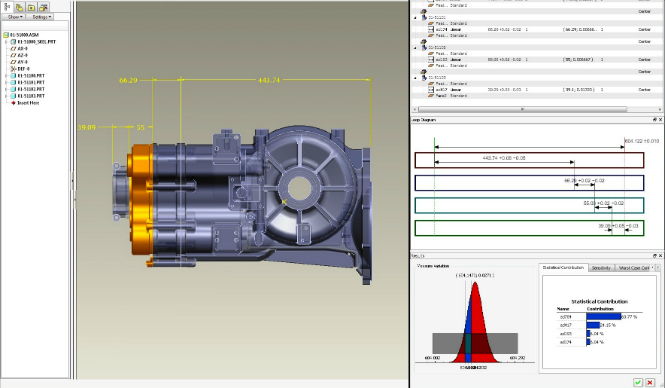Click the 39.09 dimension in viewport
Viewport: 665px width, 388px height.
[87, 127]
